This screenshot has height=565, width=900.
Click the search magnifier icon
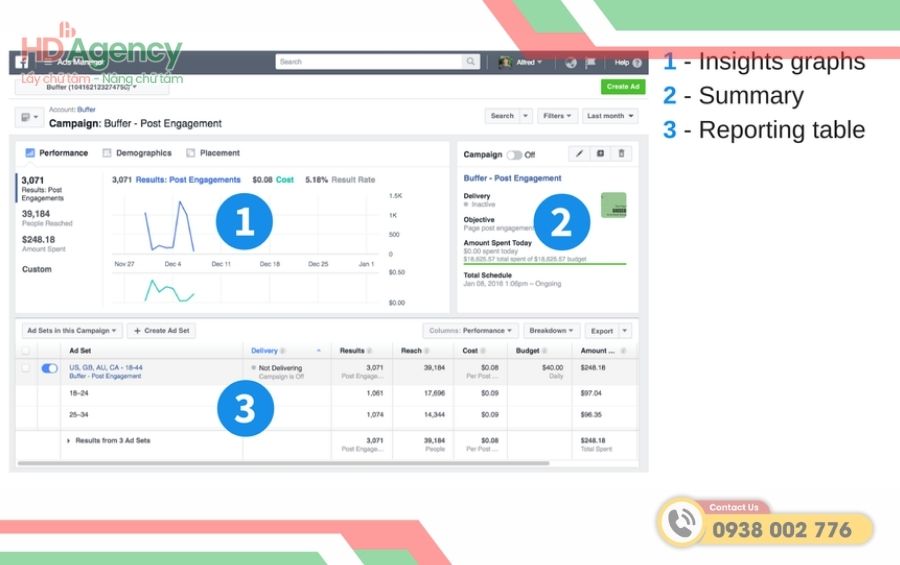pos(471,61)
